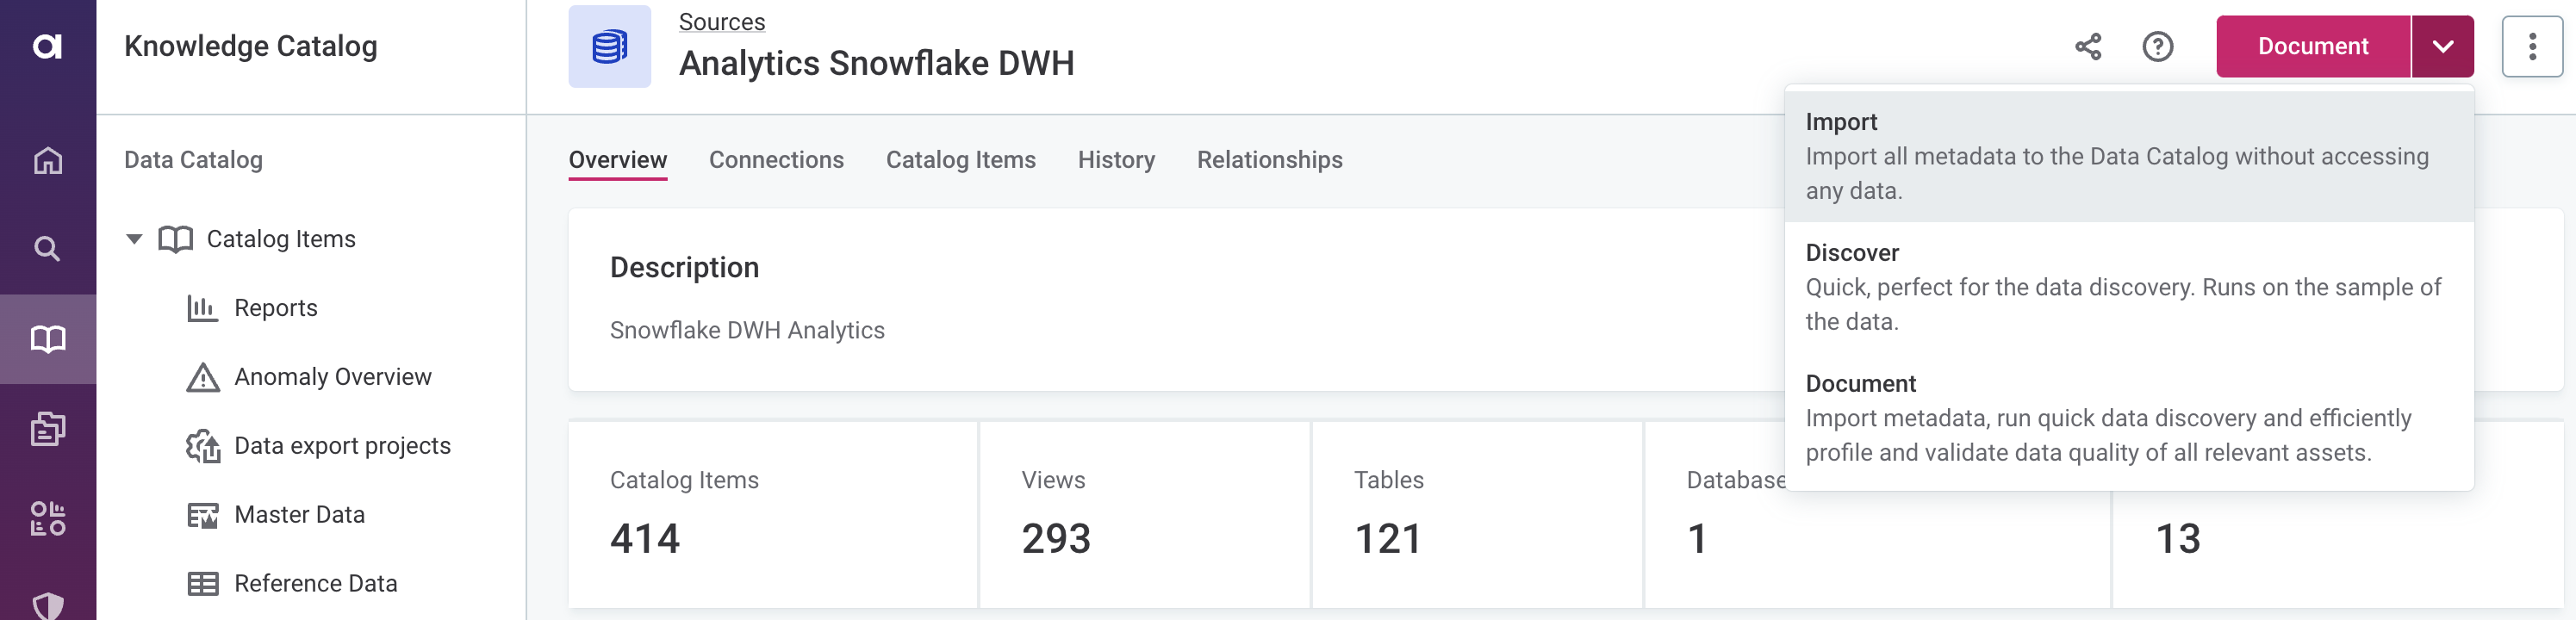Click the Analytics Snowflake DWH database icon

609,47
